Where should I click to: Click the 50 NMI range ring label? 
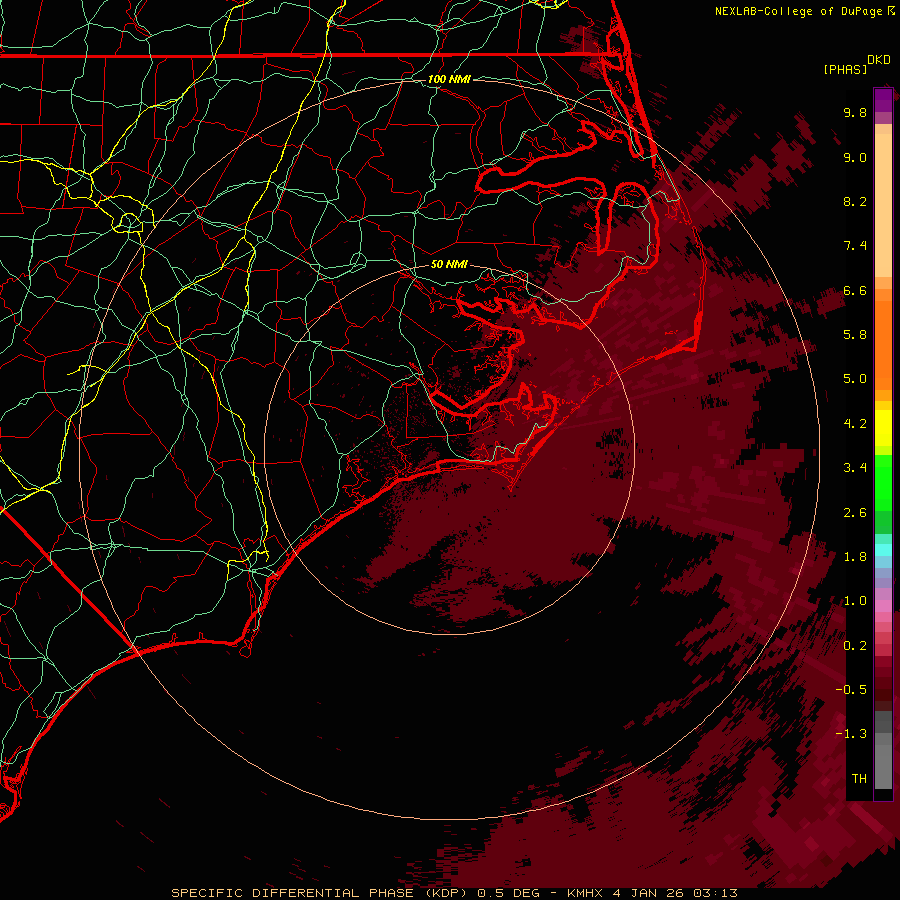click(x=449, y=264)
